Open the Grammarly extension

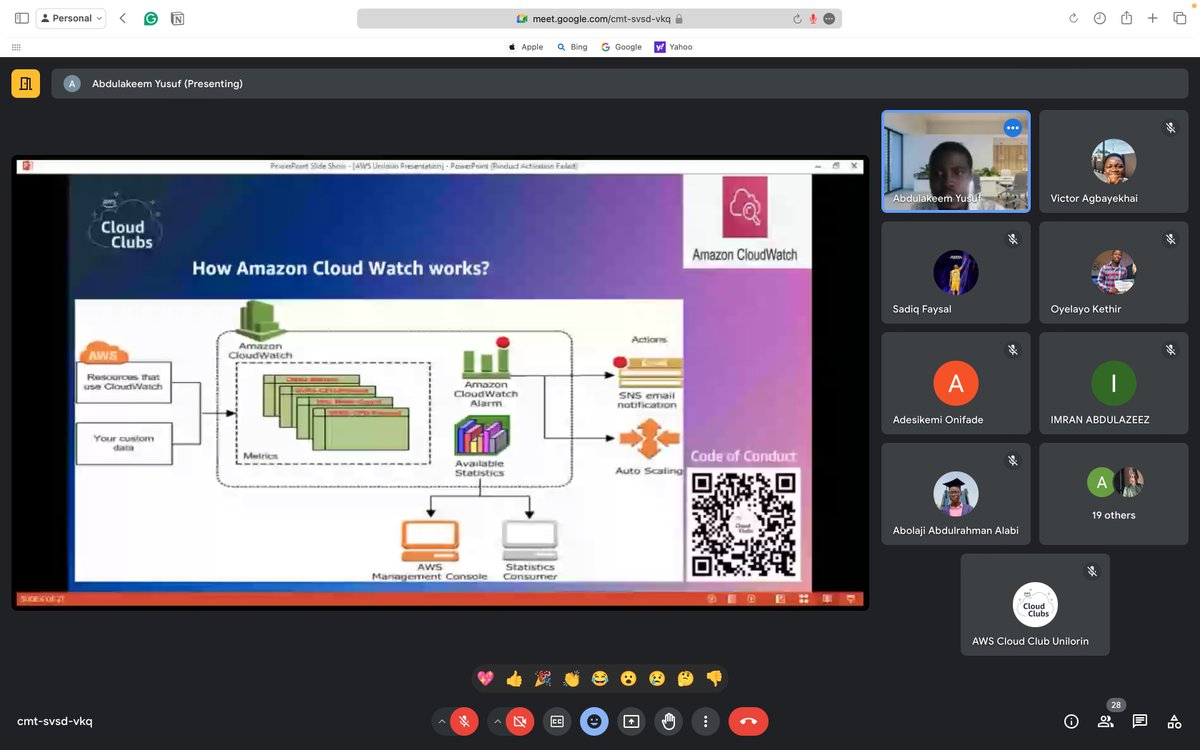point(151,18)
